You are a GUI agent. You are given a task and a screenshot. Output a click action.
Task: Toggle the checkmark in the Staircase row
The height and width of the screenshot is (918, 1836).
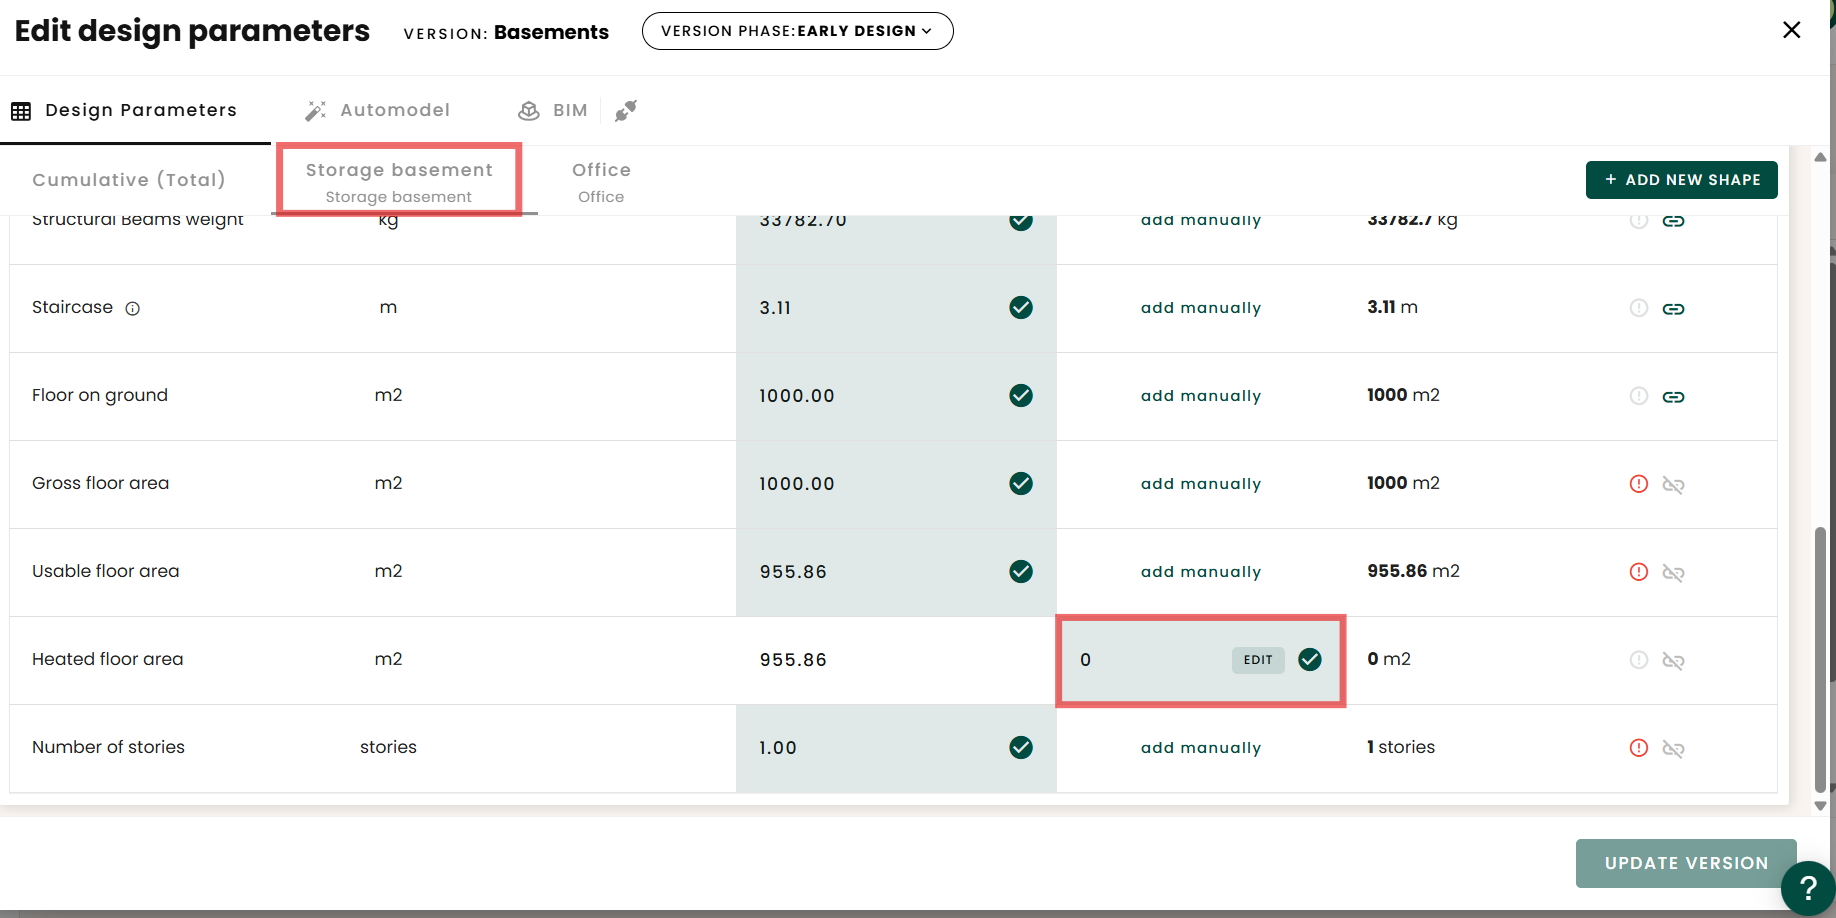tap(1021, 308)
